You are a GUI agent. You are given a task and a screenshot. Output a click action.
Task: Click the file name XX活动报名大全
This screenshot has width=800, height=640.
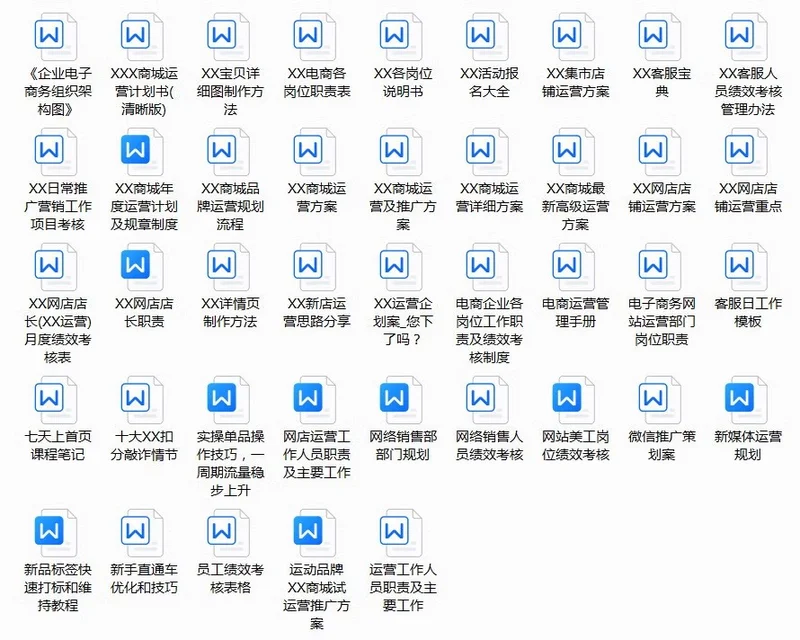489,83
